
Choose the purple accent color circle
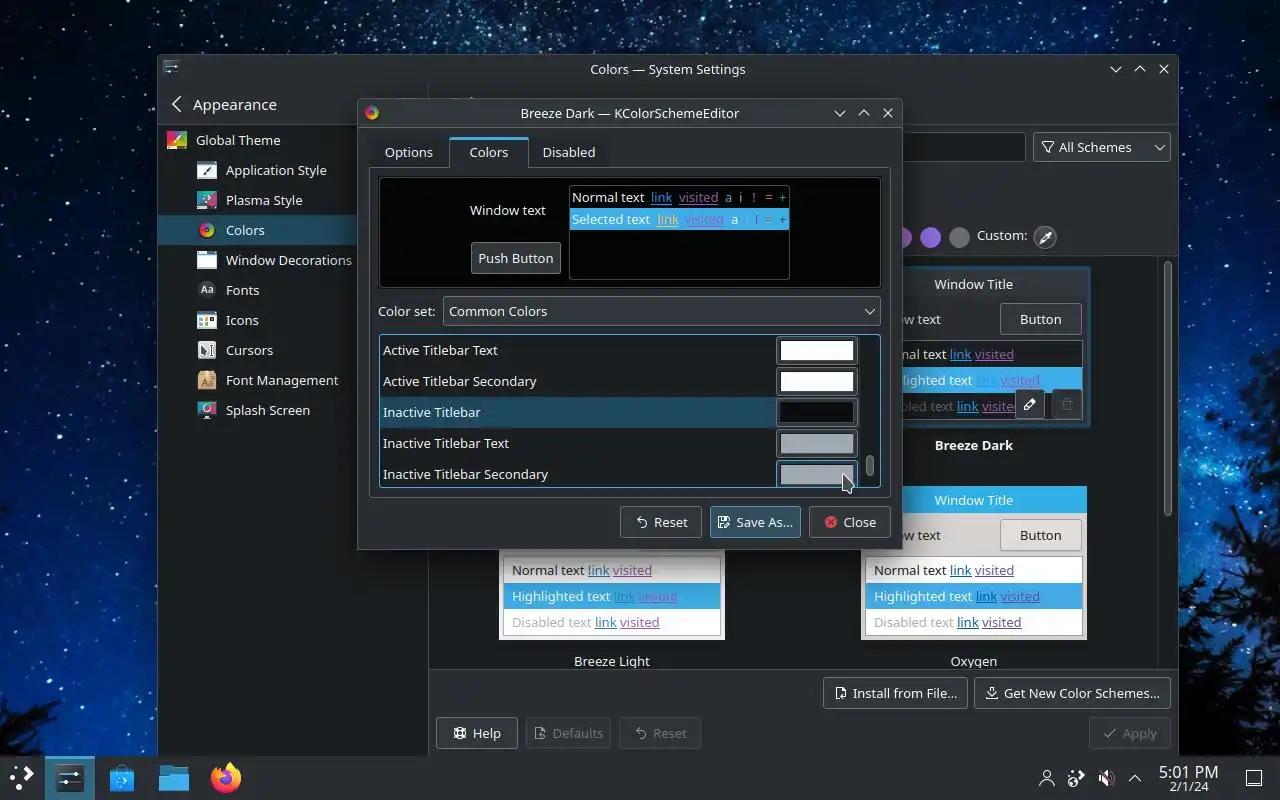point(930,237)
